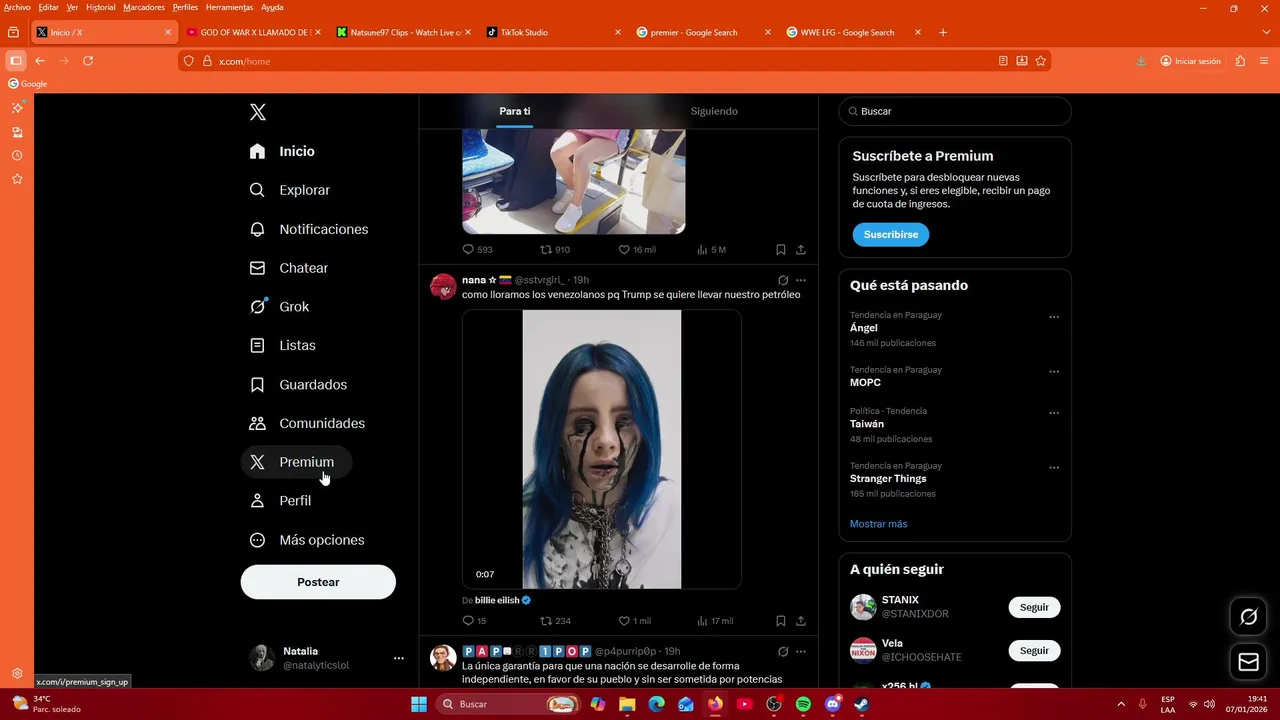Open options for Taiwán trend
Viewport: 1280px width, 720px height.
point(1054,413)
